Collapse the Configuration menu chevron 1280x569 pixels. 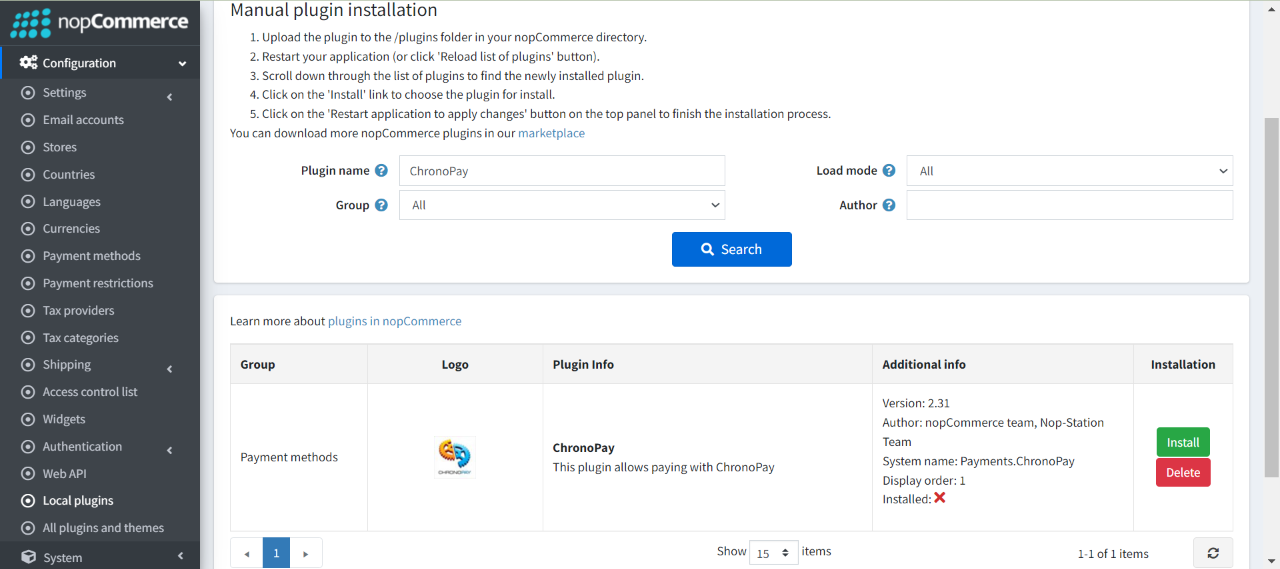pyautogui.click(x=182, y=64)
